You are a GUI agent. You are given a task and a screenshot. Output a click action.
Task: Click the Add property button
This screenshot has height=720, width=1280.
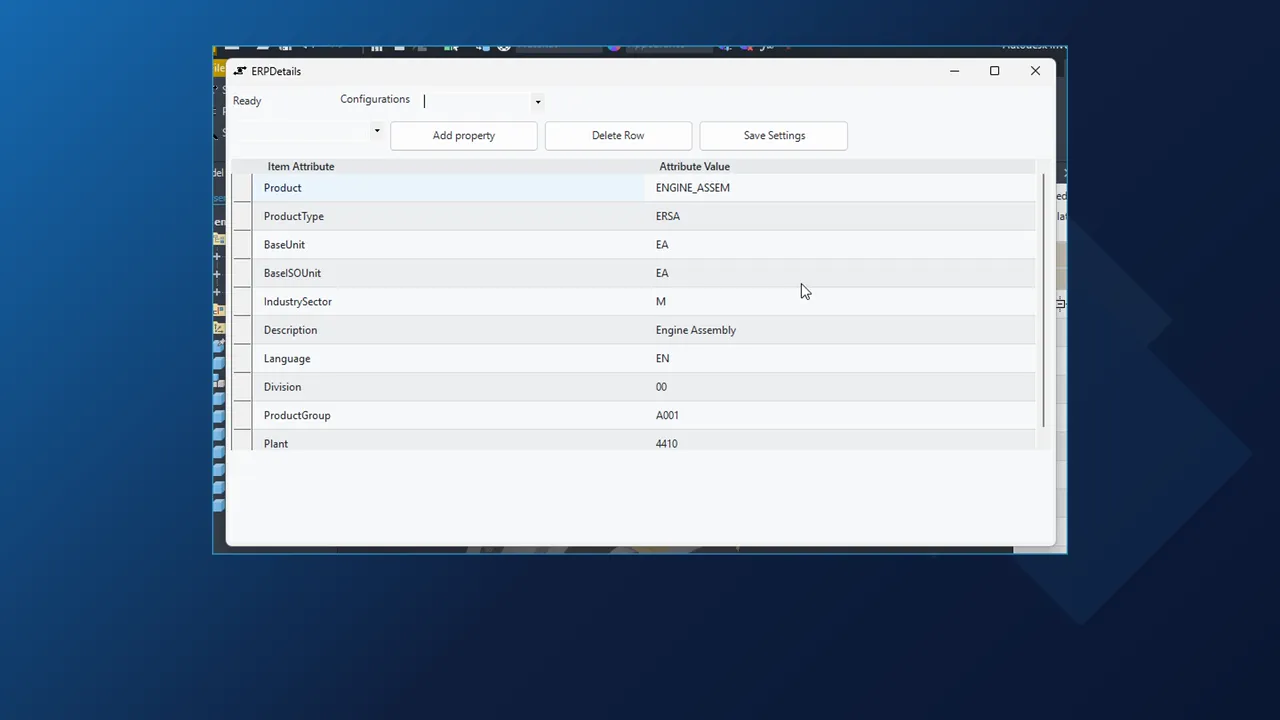click(464, 136)
